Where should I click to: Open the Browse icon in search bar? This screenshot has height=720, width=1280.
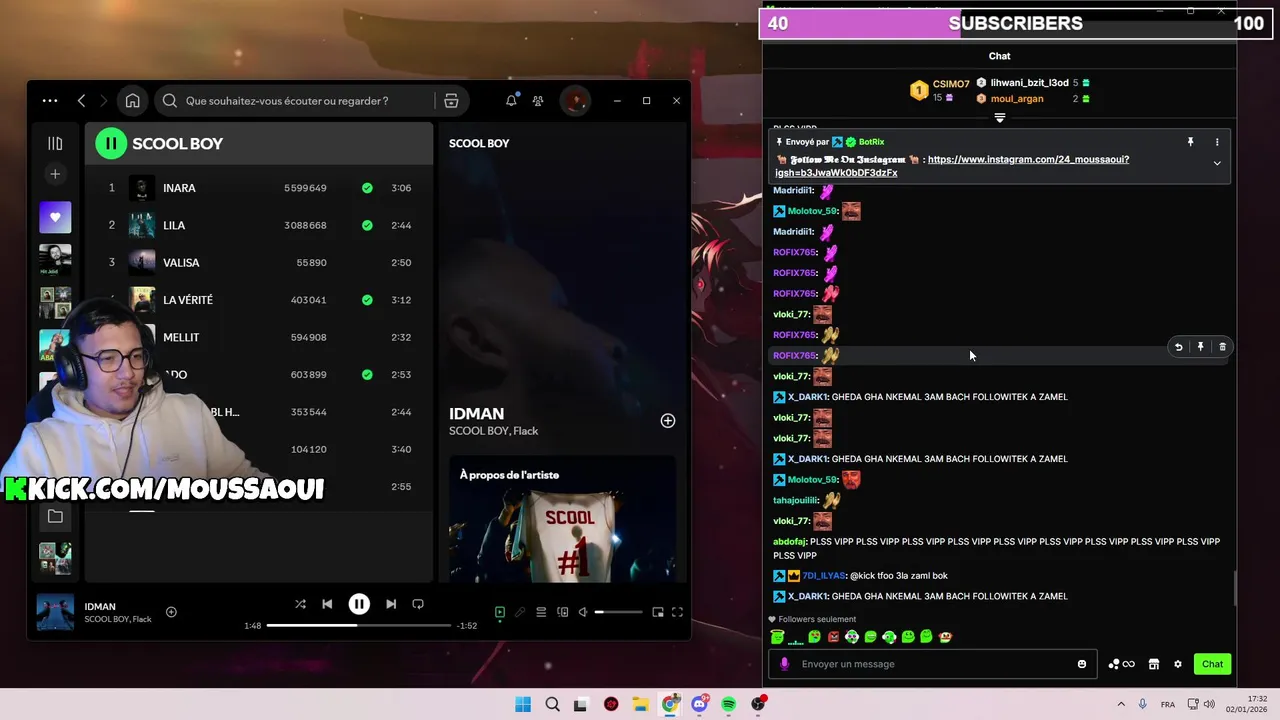click(x=451, y=101)
